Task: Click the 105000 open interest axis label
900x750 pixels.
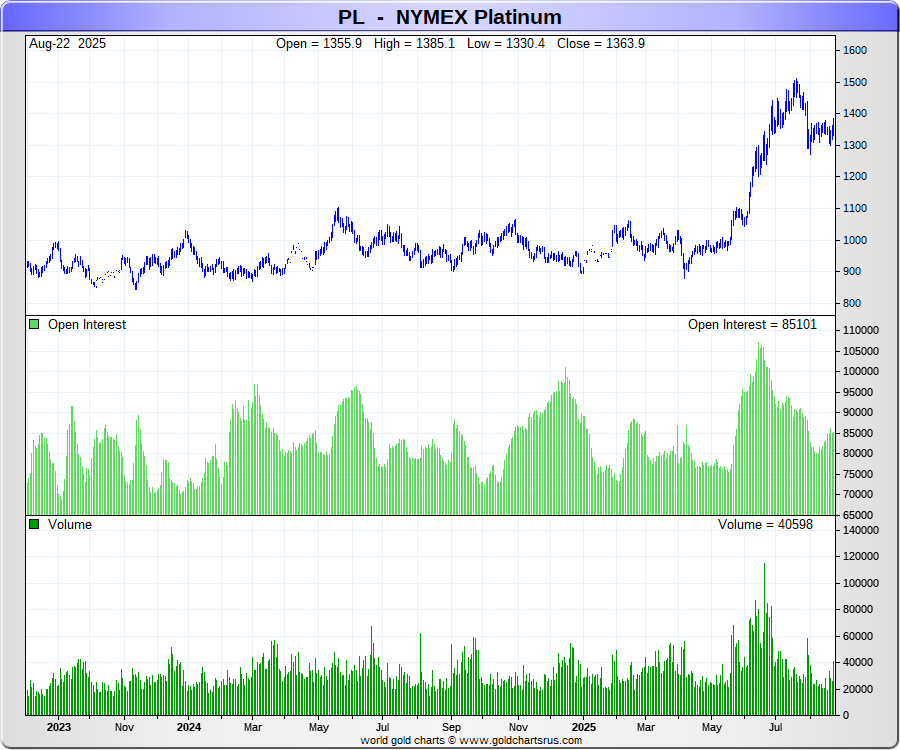Action: point(860,351)
